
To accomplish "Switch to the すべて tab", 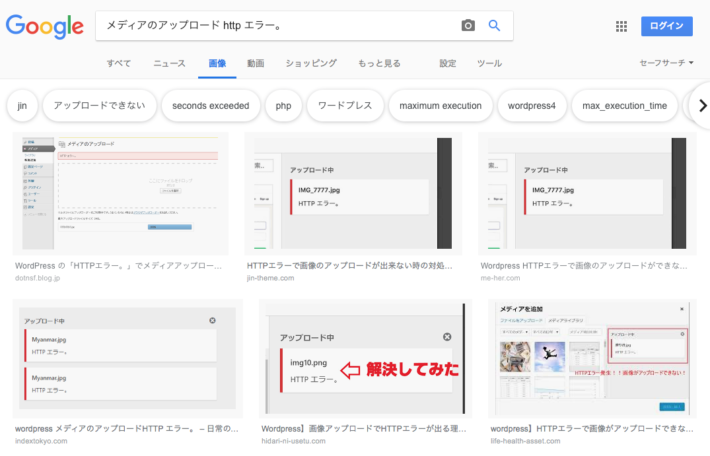I will tap(119, 63).
